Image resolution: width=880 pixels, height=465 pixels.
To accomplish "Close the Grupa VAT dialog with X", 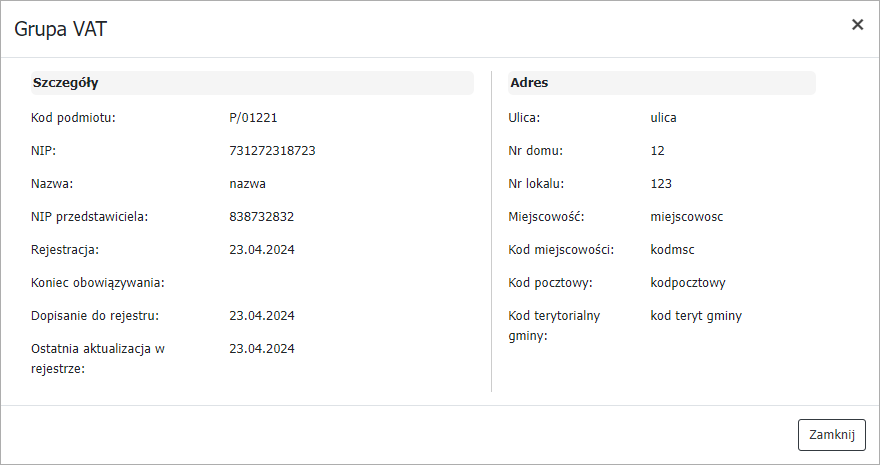I will (x=857, y=25).
